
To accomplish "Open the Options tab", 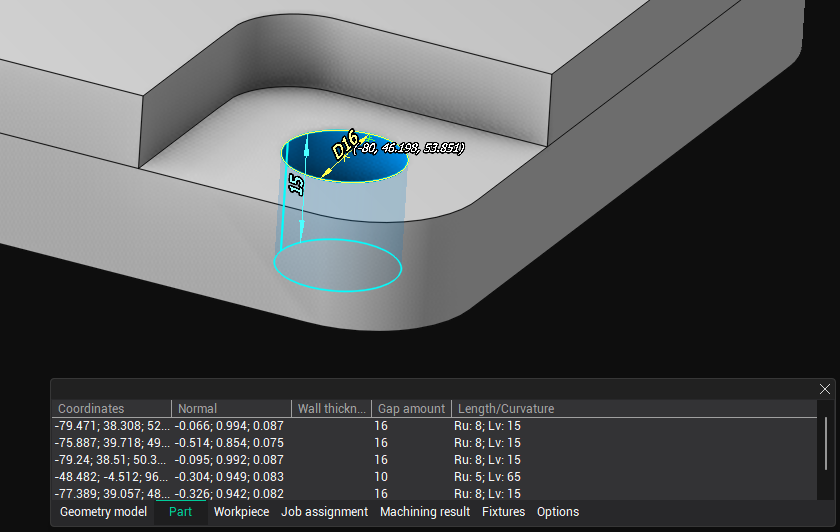I will pyautogui.click(x=557, y=512).
